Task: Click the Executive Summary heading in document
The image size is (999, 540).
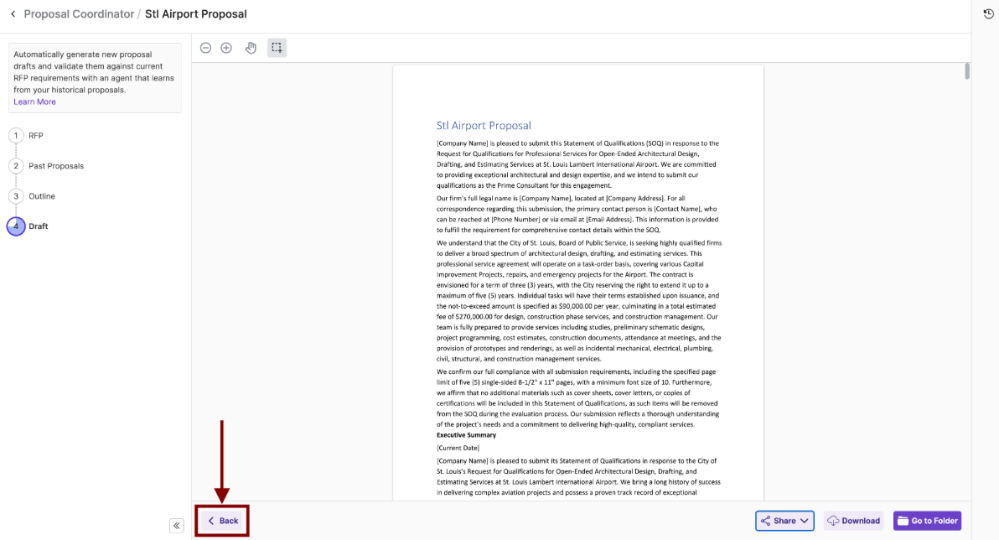Action: 466,435
